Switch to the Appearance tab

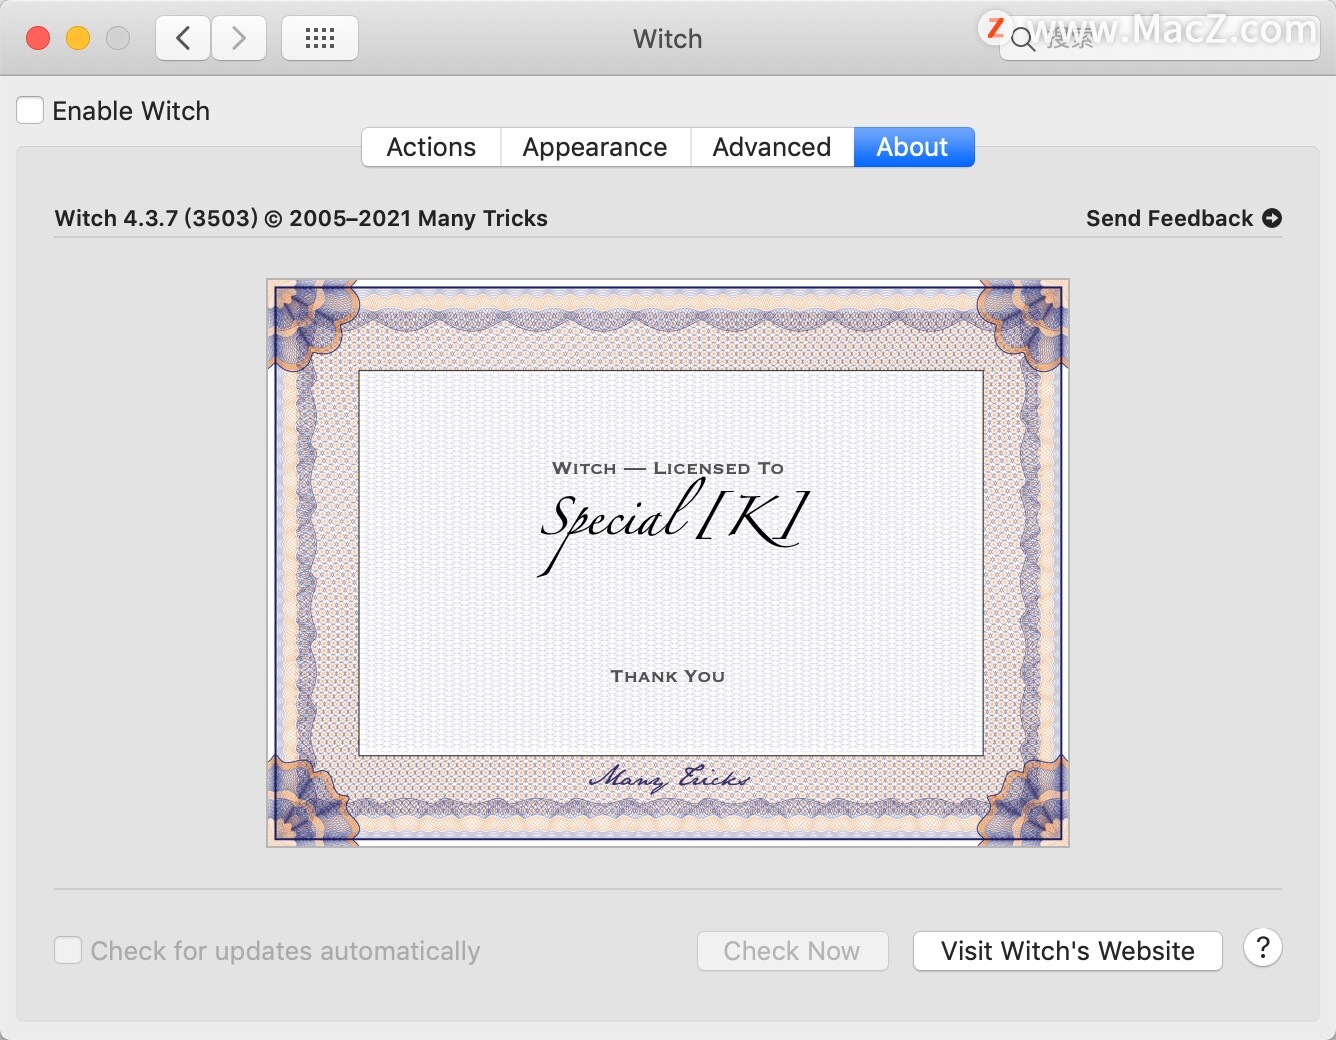(x=595, y=147)
